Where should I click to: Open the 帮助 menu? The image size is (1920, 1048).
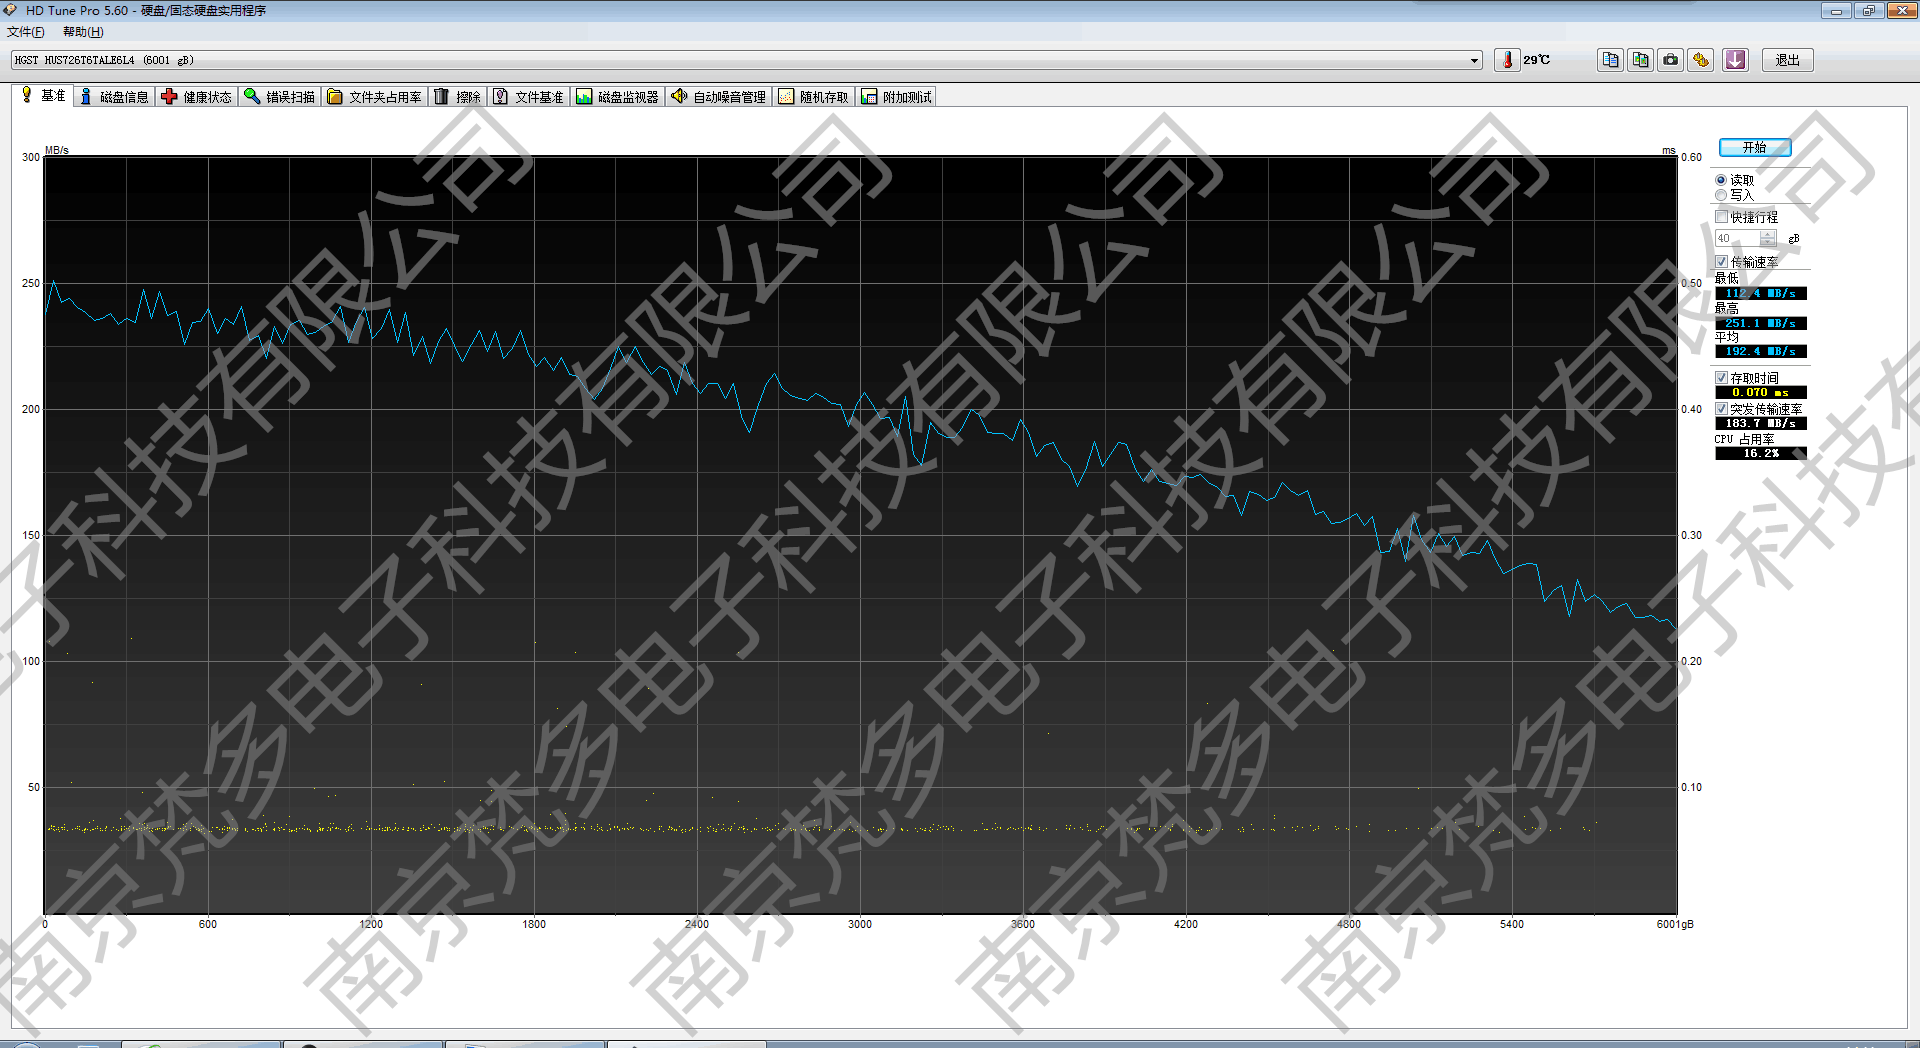click(83, 32)
